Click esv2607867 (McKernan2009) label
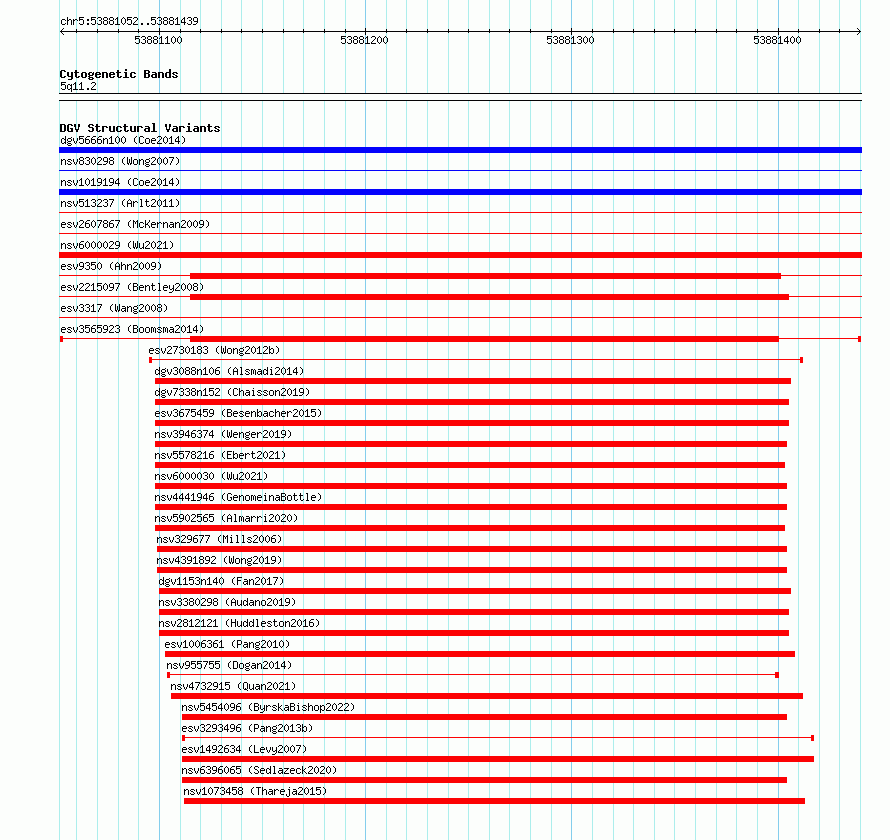Image resolution: width=890 pixels, height=840 pixels. click(135, 224)
